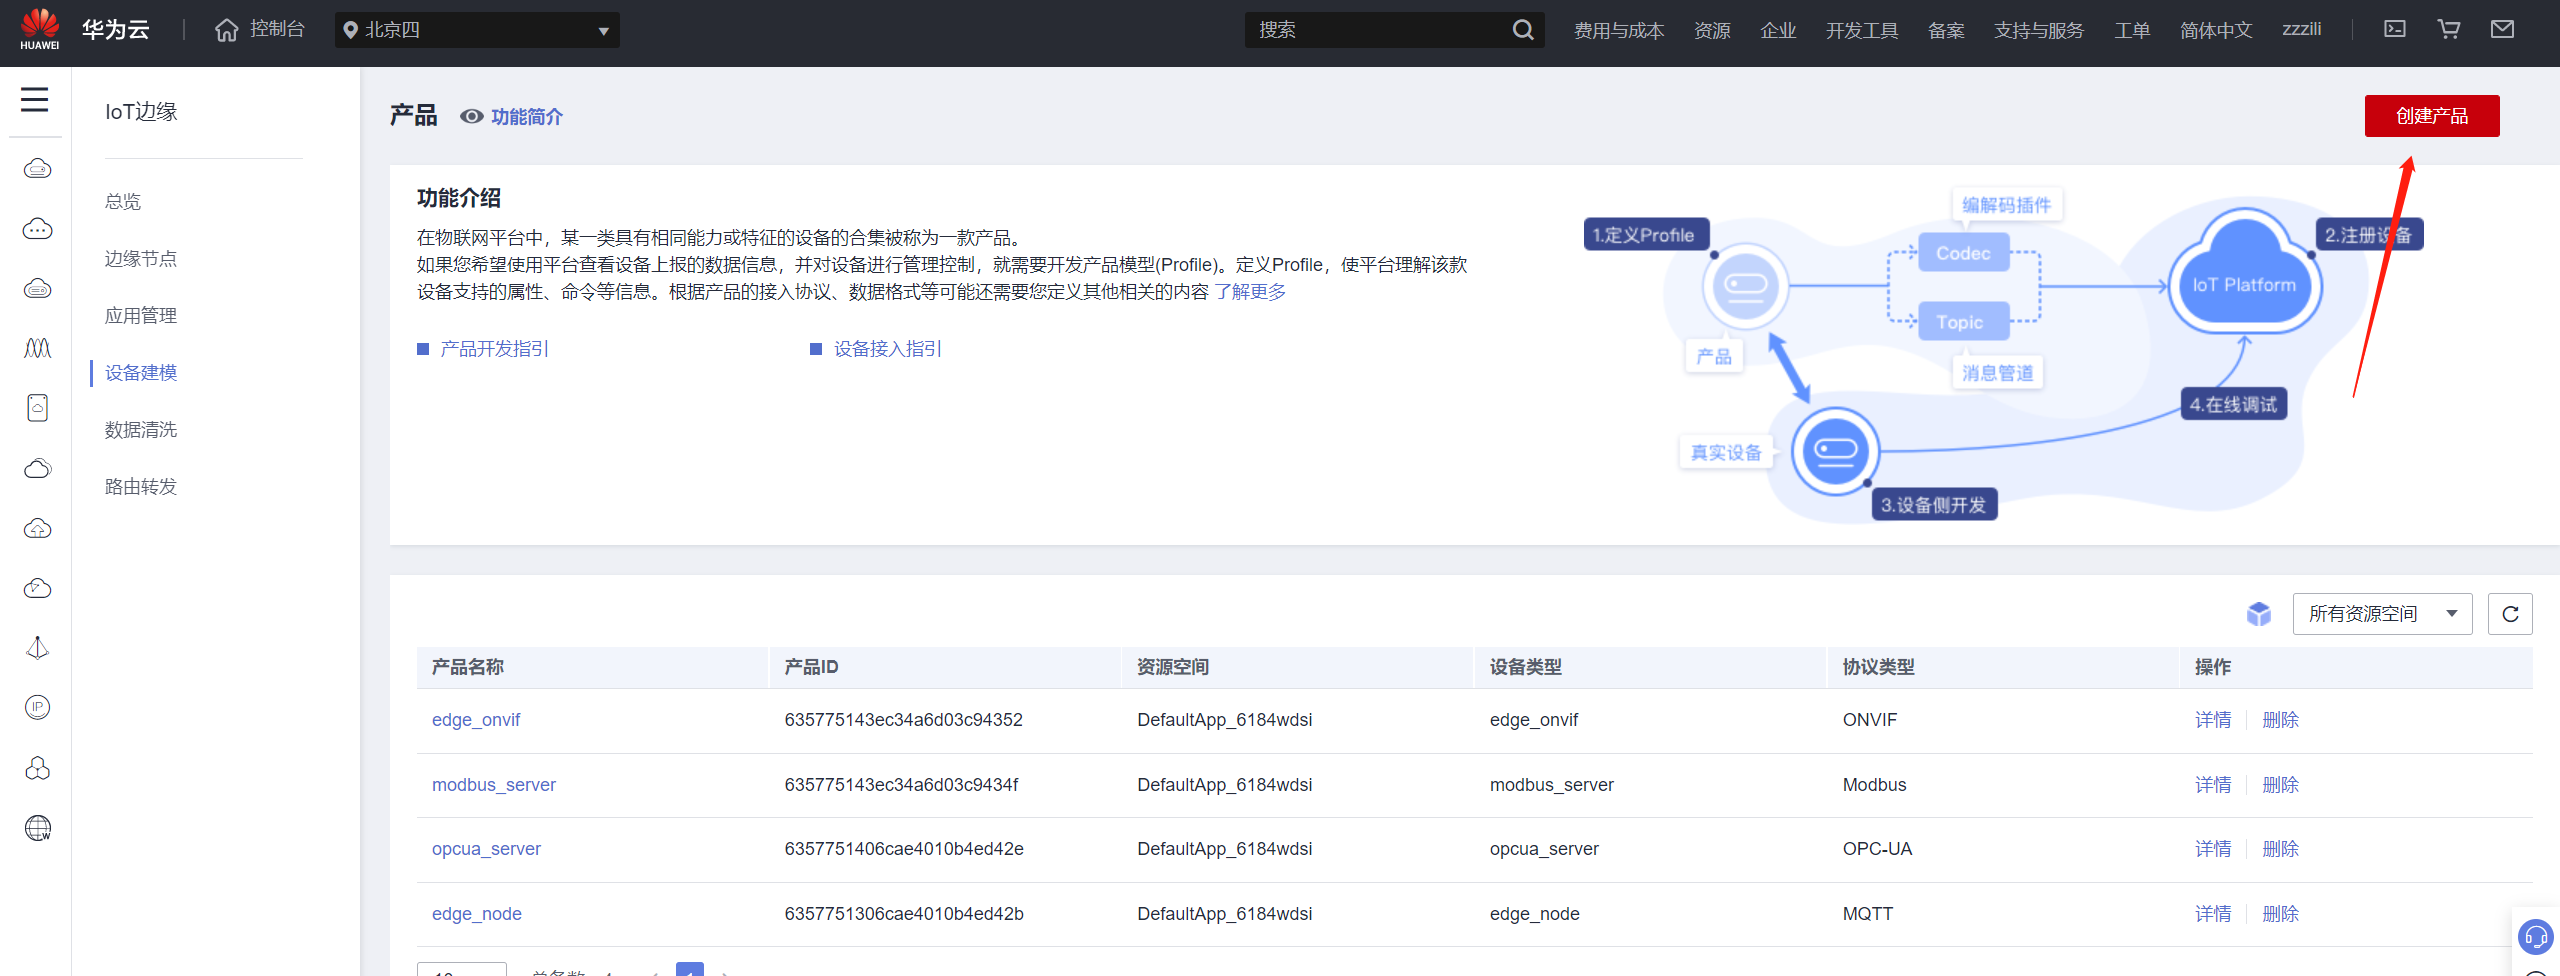Open the waveform sidebar icon
Screen dimensions: 2560x976
tap(38, 348)
